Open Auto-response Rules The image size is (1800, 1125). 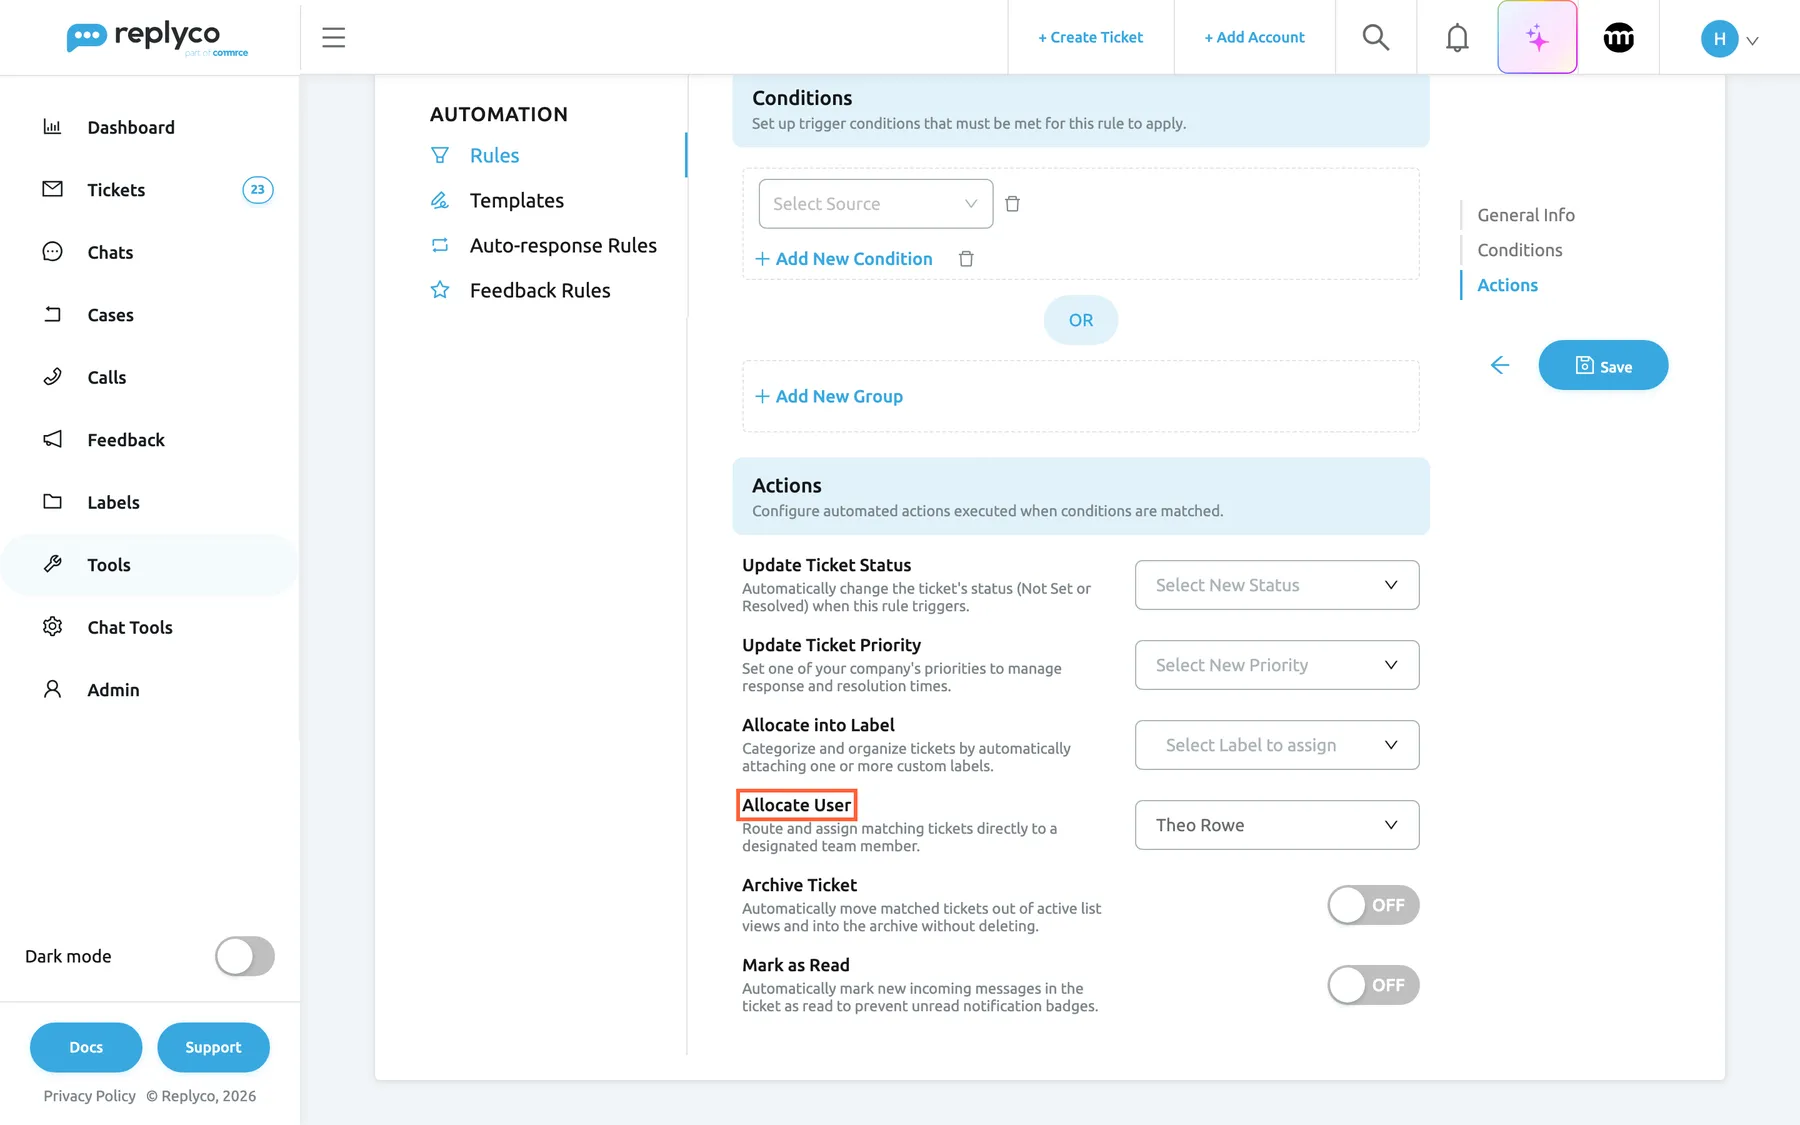click(563, 245)
